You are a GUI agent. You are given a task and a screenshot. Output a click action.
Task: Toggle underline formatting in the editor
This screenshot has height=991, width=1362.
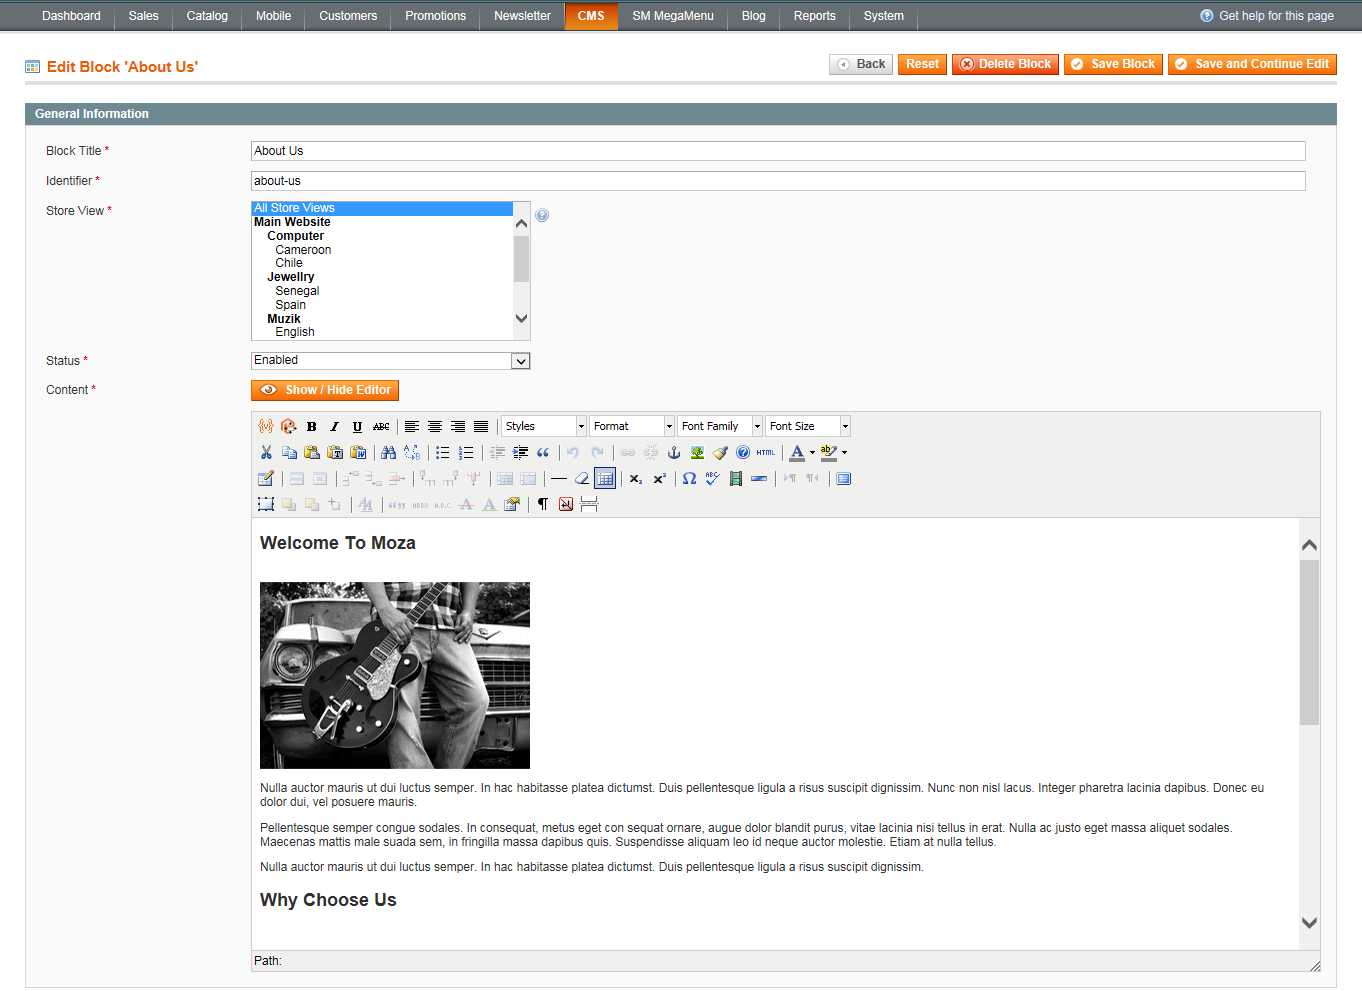pyautogui.click(x=357, y=426)
